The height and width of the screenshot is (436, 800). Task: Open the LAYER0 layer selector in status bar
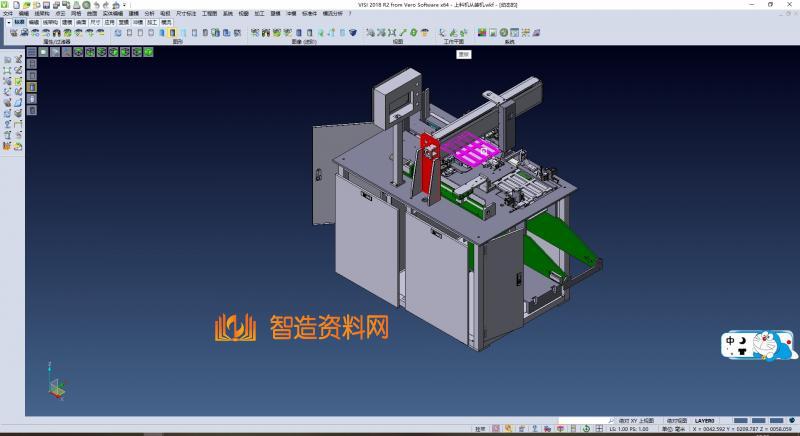[705, 421]
